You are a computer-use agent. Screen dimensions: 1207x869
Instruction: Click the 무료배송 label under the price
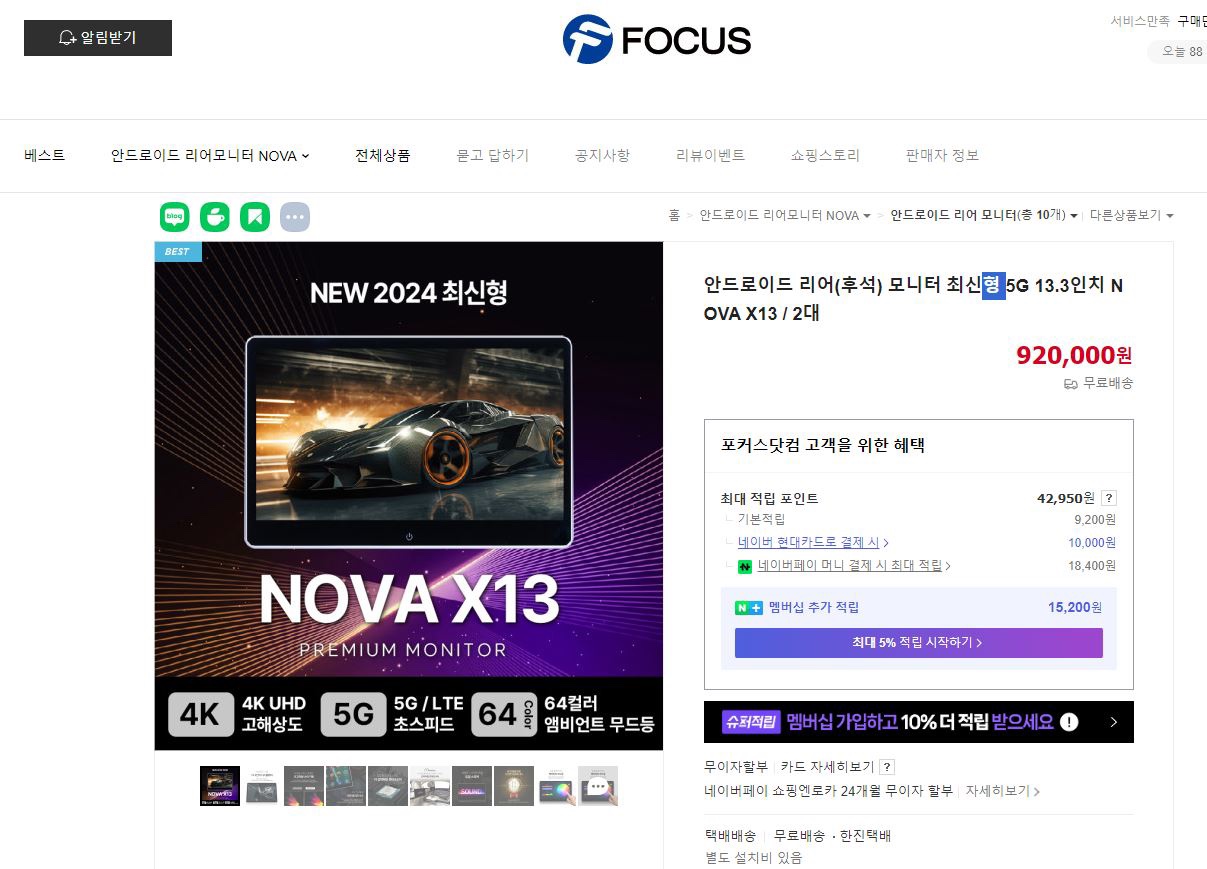point(1108,383)
